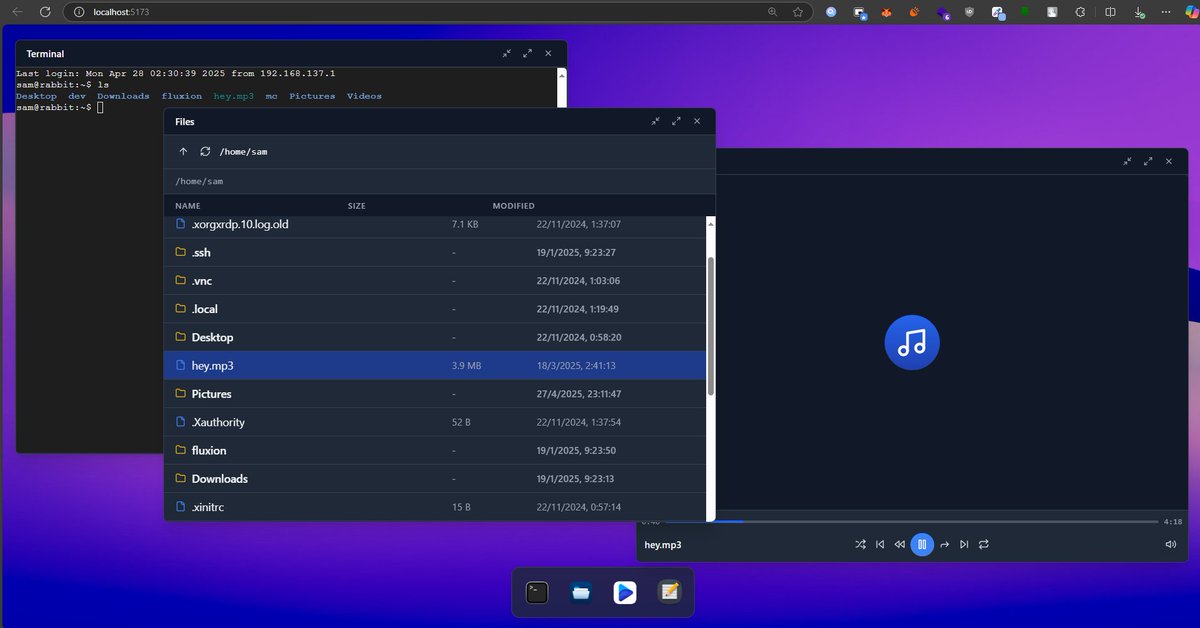This screenshot has width=1200, height=628.
Task: Click the 3.9 MB size value
Action: click(x=467, y=366)
